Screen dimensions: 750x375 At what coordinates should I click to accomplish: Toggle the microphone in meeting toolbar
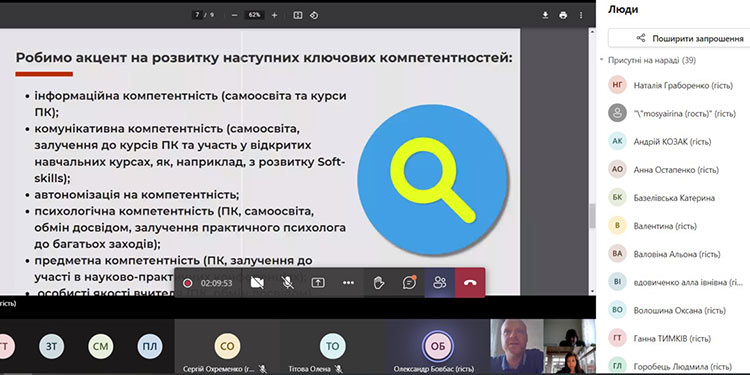point(287,283)
